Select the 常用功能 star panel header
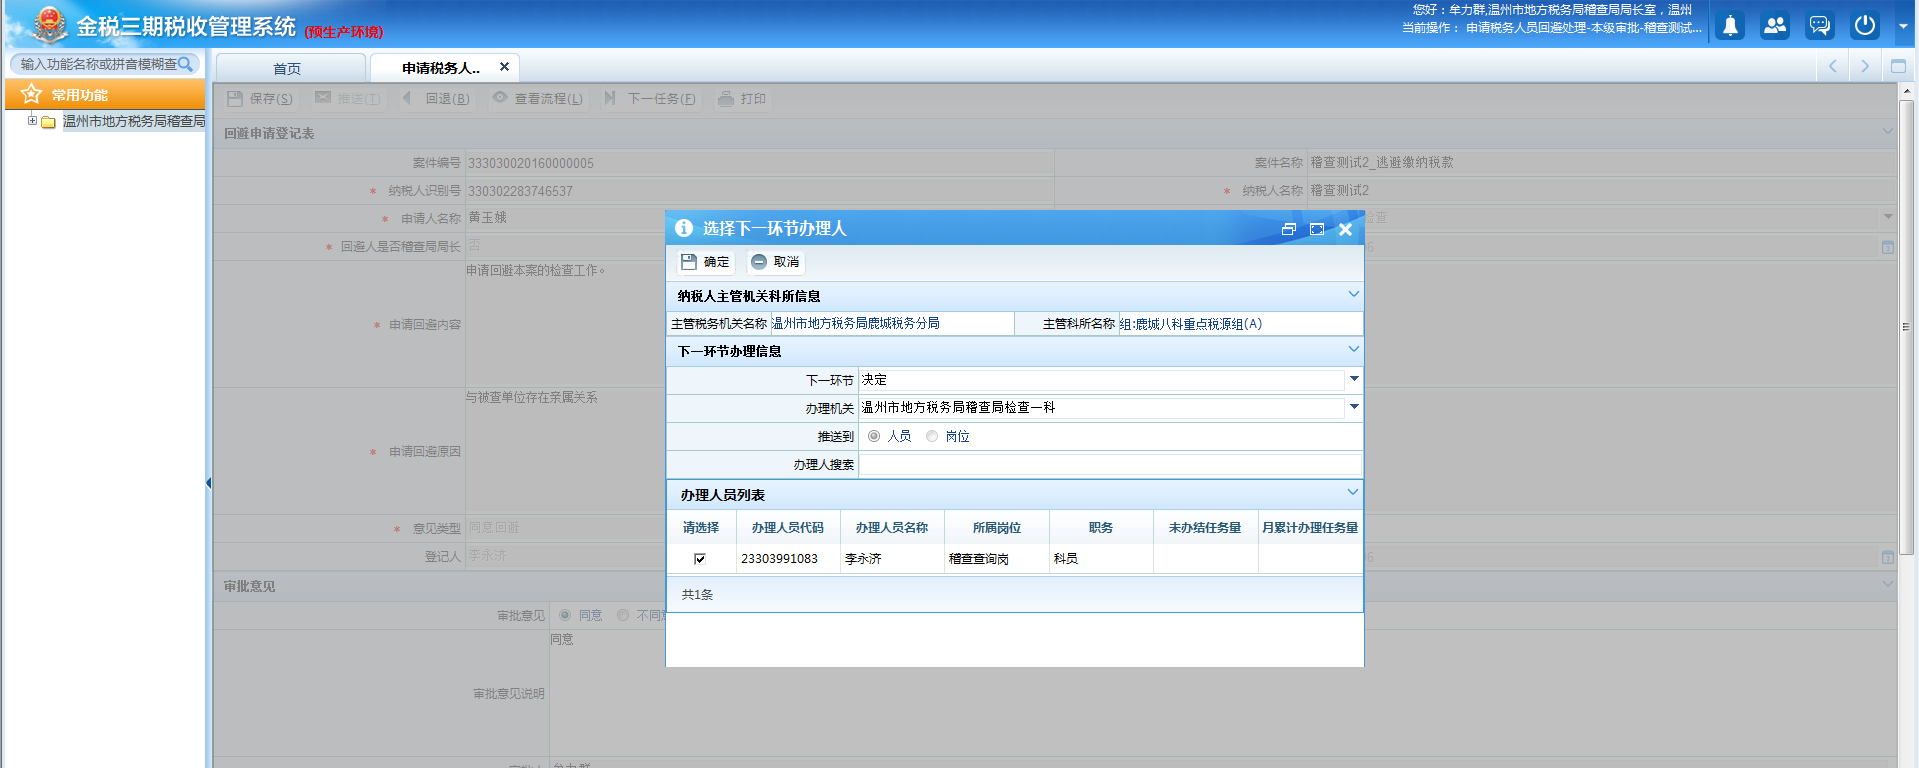Image resolution: width=1919 pixels, height=768 pixels. point(105,95)
